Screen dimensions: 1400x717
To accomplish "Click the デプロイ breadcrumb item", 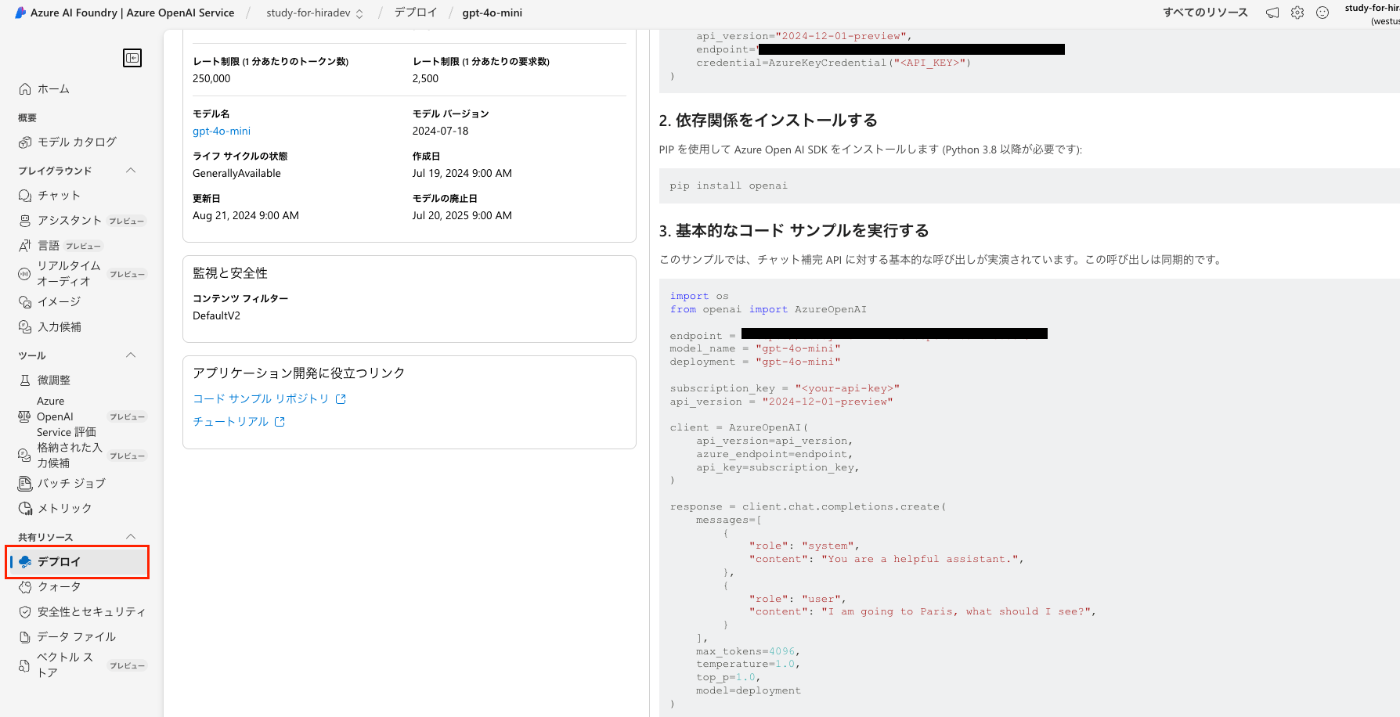I will 415,13.
